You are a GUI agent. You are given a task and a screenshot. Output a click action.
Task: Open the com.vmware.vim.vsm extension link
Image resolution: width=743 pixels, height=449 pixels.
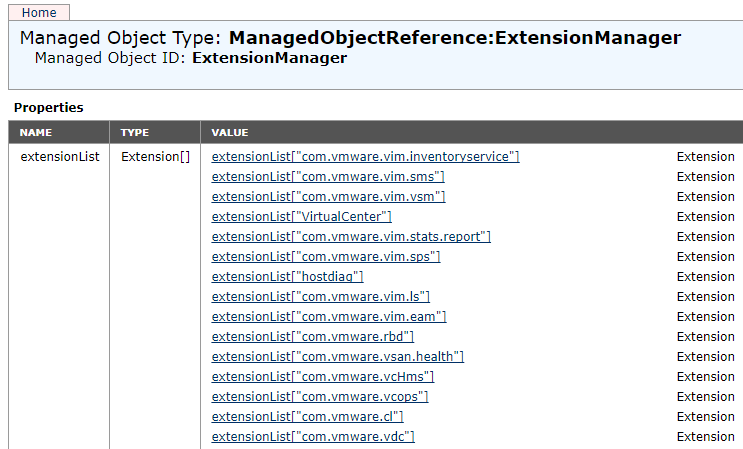point(328,197)
